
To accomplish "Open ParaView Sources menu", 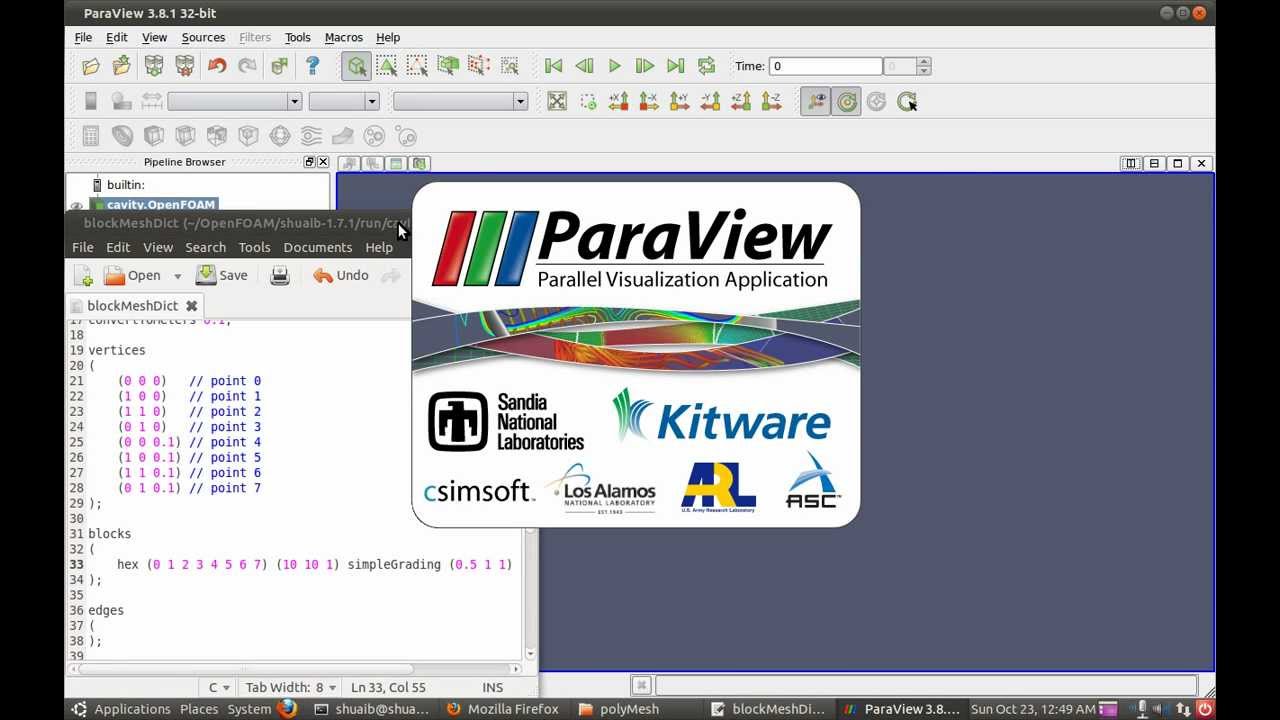I will 203,37.
